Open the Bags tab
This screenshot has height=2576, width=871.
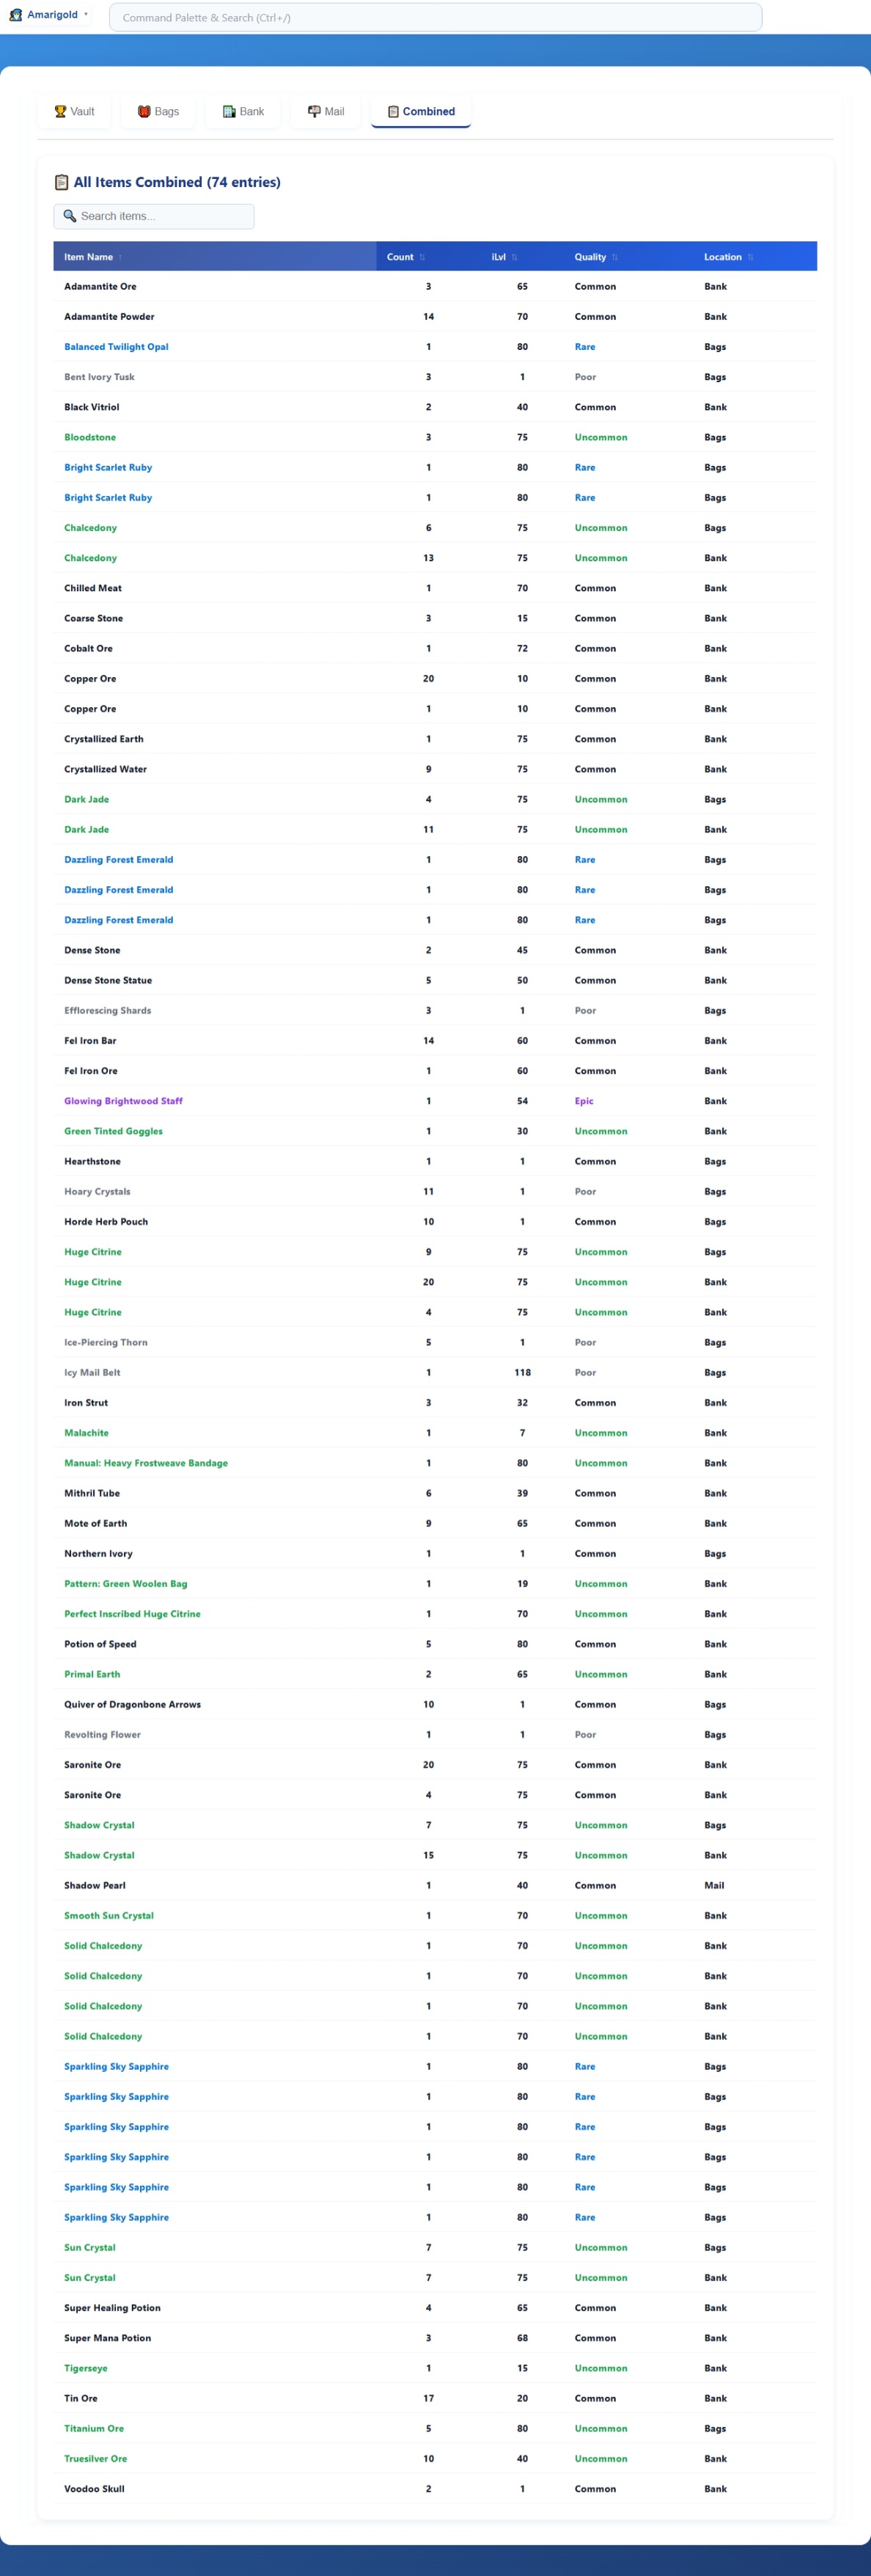(x=158, y=112)
